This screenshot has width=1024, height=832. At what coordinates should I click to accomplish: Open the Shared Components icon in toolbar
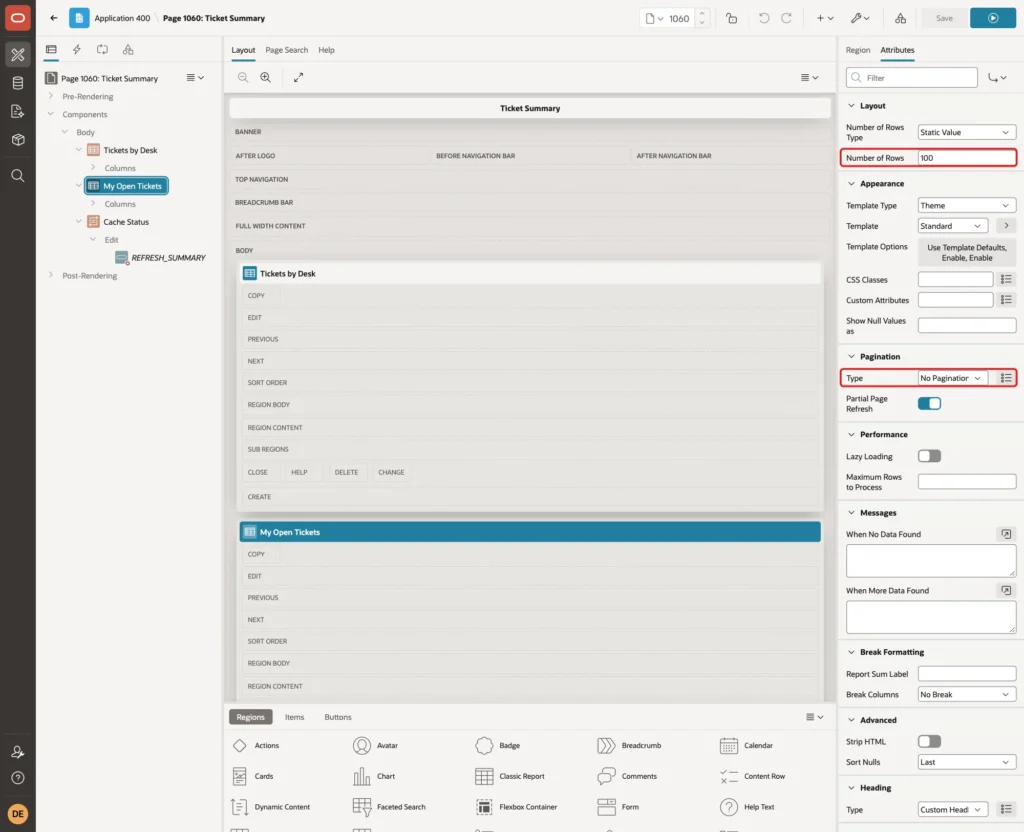click(900, 18)
